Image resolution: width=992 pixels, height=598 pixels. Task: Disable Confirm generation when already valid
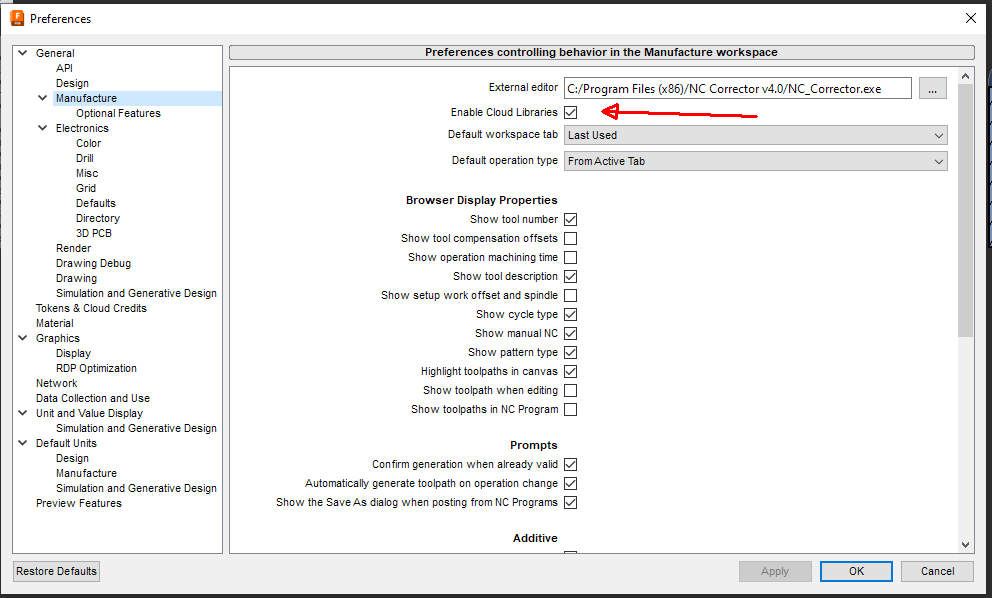pos(570,464)
